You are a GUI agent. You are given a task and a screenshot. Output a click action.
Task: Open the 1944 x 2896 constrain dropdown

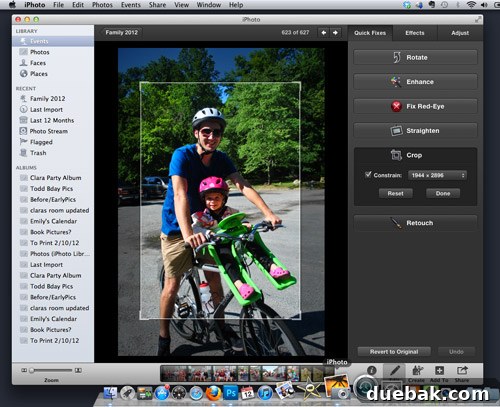[x=437, y=175]
